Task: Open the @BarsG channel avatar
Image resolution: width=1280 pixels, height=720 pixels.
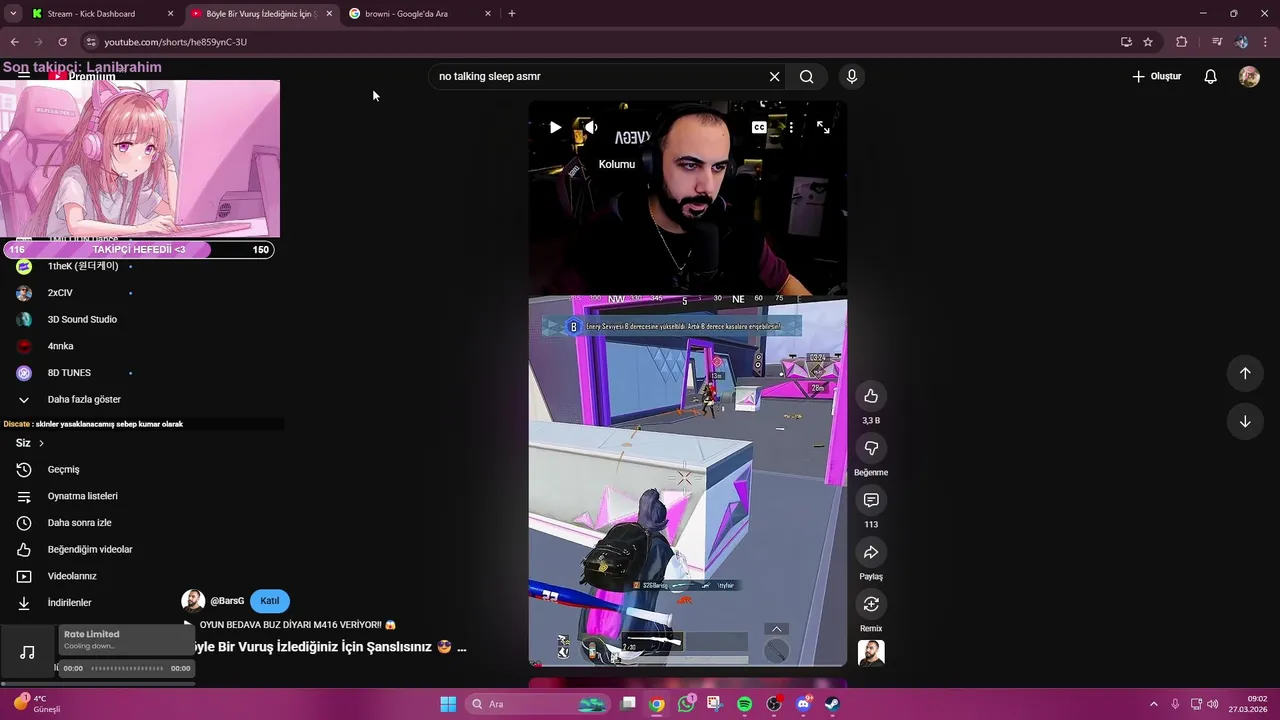Action: coord(193,601)
